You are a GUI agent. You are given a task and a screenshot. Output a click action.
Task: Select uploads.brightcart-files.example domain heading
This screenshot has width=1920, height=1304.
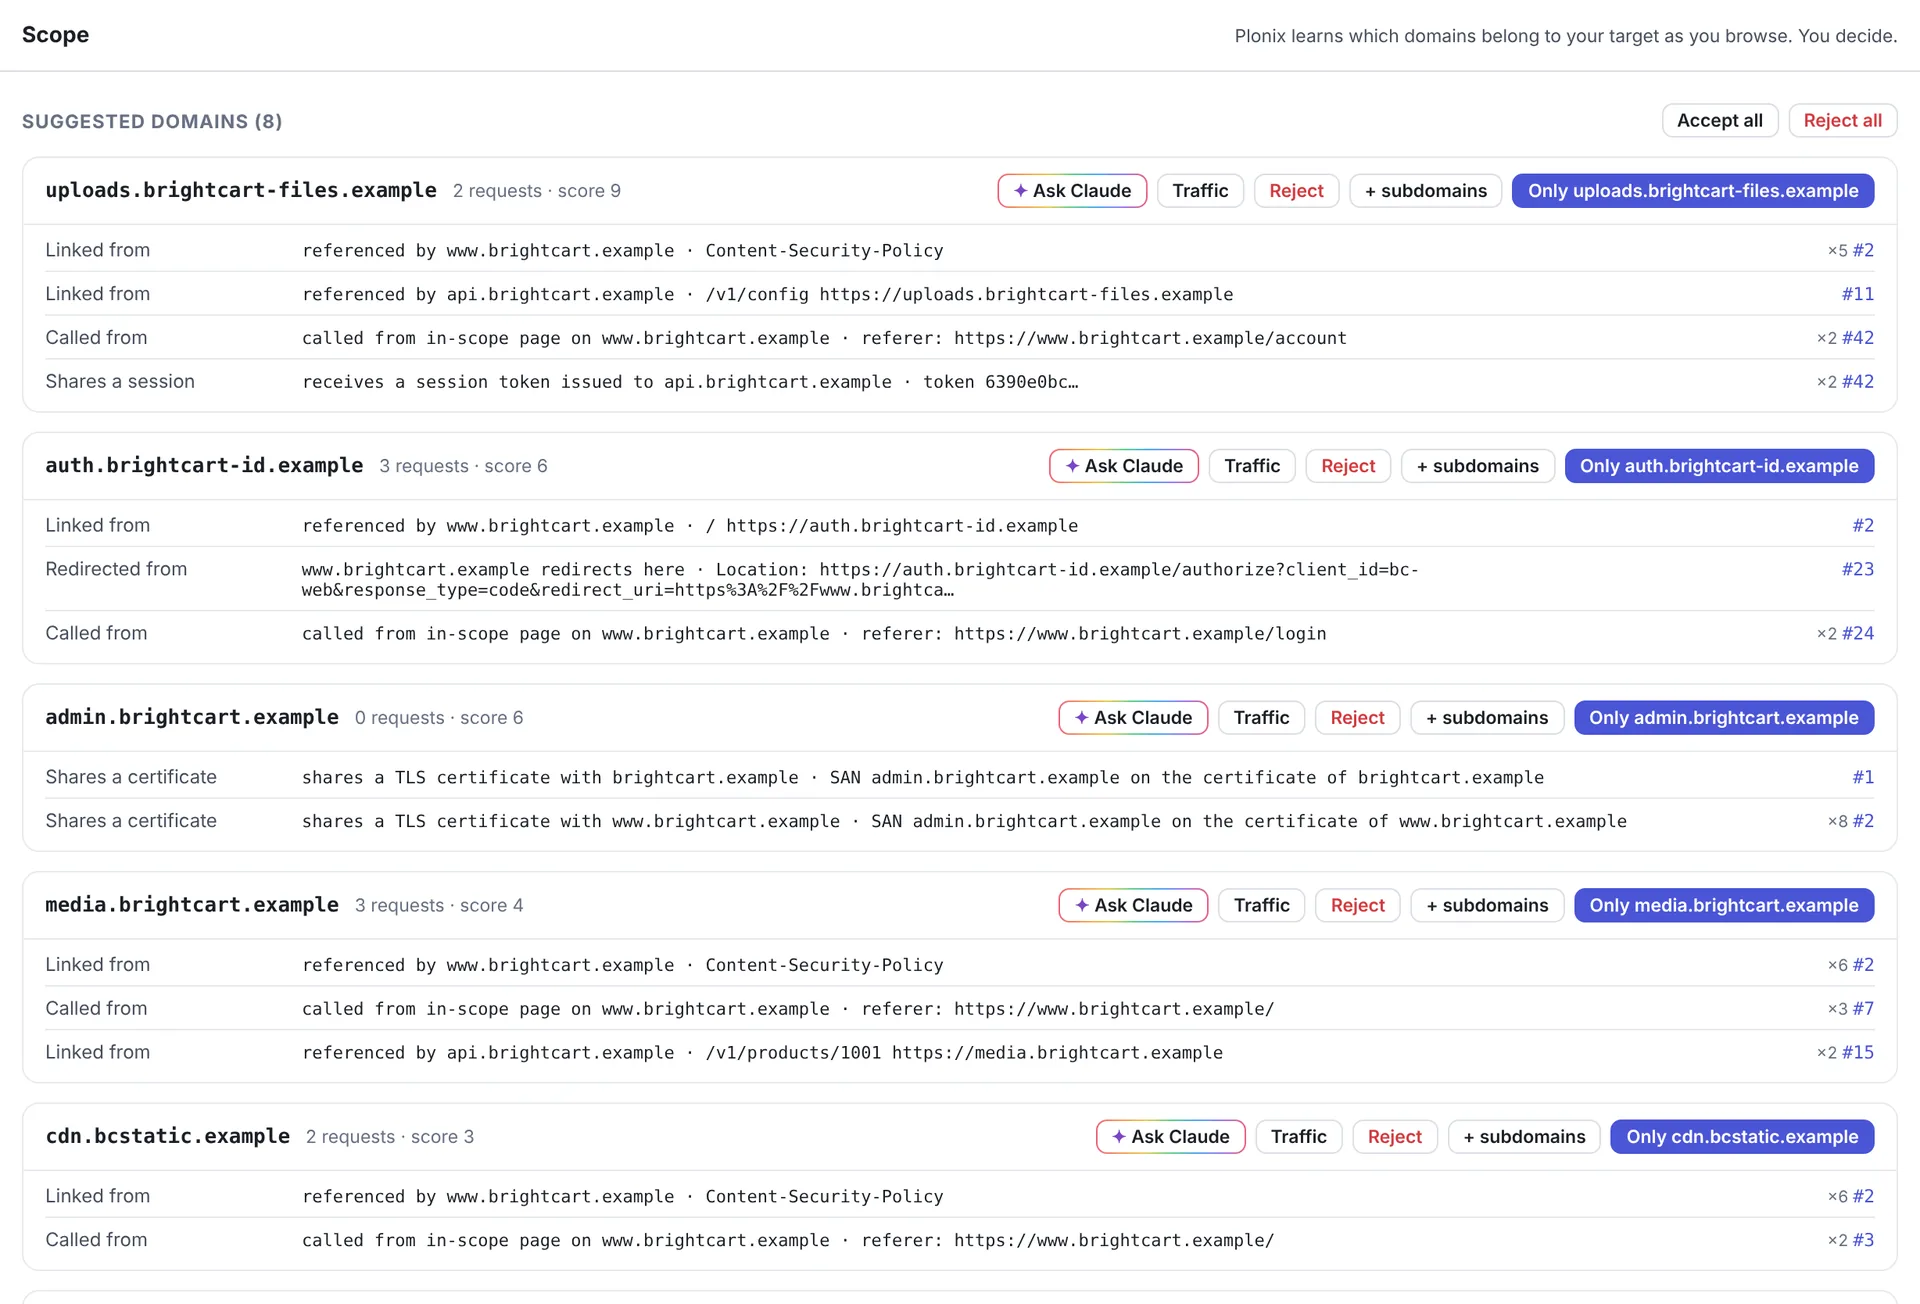(x=241, y=190)
